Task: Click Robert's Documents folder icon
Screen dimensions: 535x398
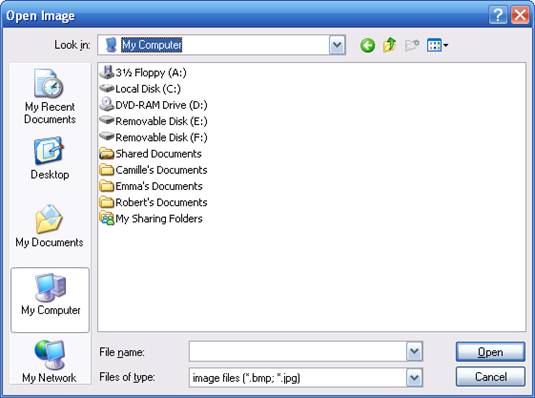Action: [107, 202]
